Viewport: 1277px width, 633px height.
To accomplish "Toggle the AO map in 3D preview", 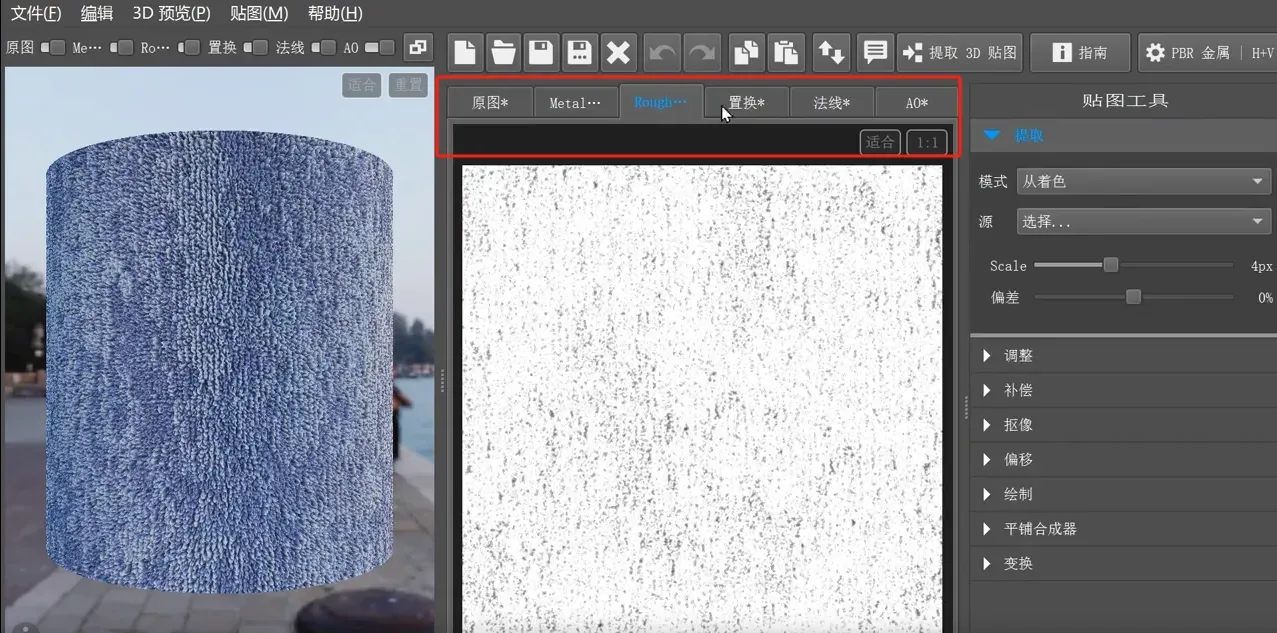I will (x=379, y=47).
